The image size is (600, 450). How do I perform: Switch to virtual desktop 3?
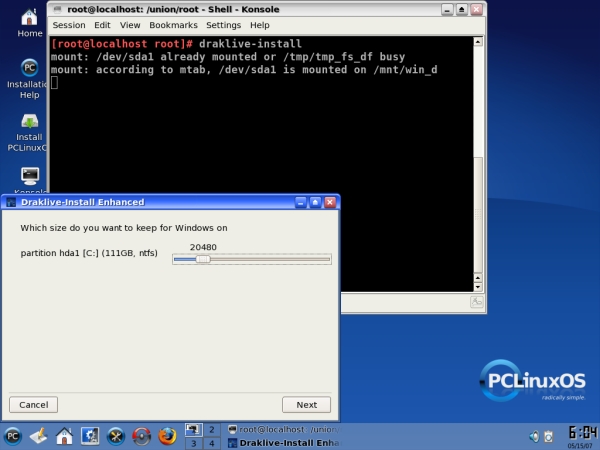[x=193, y=443]
